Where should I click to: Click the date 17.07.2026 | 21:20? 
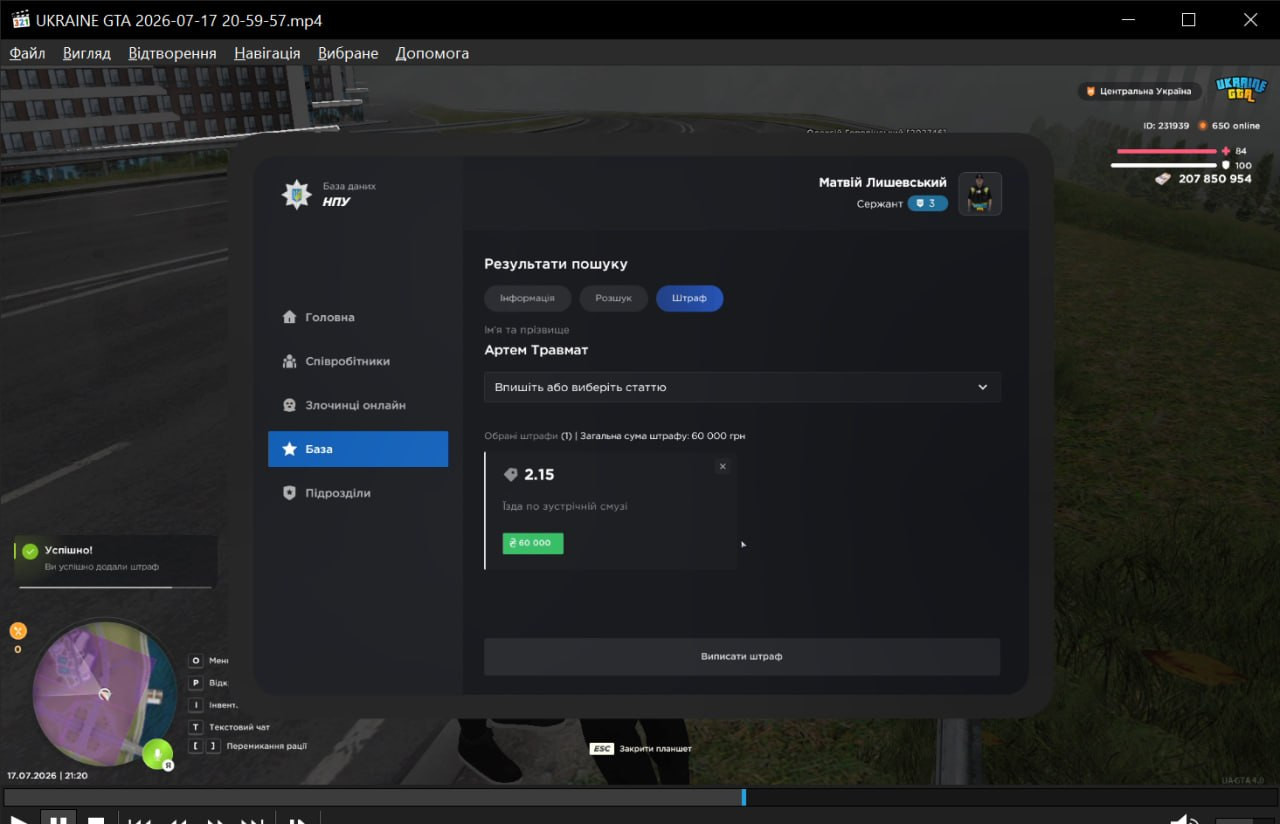47,775
